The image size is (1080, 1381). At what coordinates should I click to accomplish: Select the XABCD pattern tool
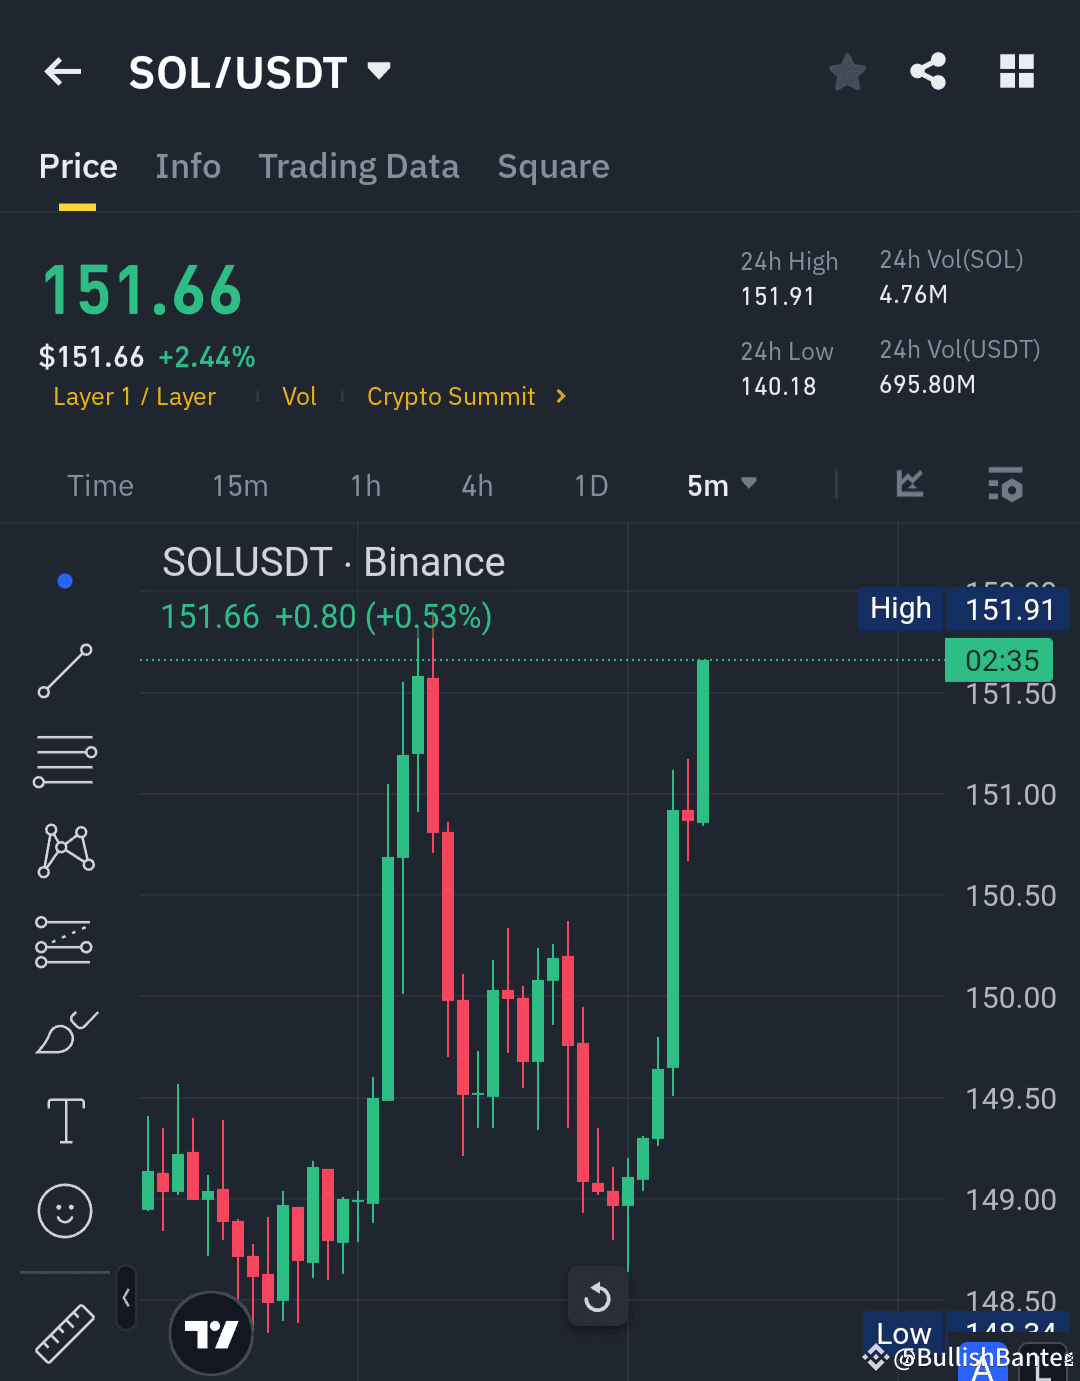[x=64, y=850]
